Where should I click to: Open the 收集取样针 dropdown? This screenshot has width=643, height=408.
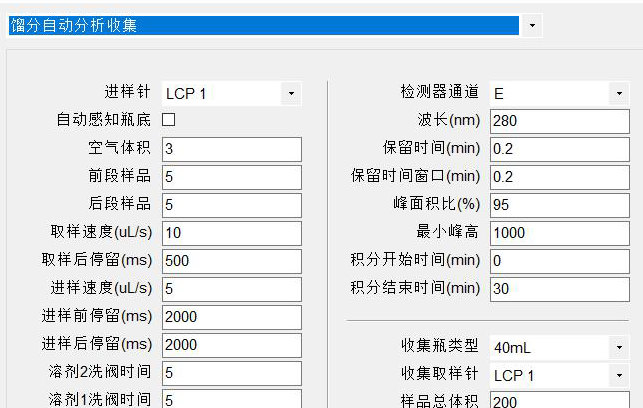pyautogui.click(x=619, y=376)
